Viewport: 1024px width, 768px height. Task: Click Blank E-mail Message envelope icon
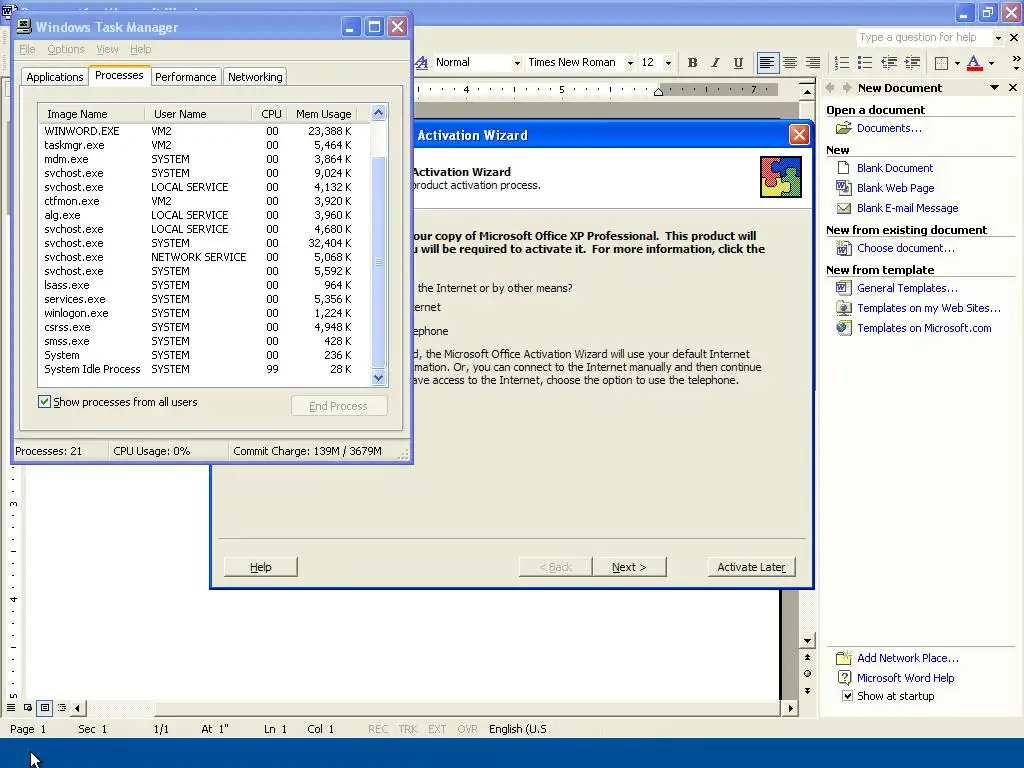(x=843, y=208)
